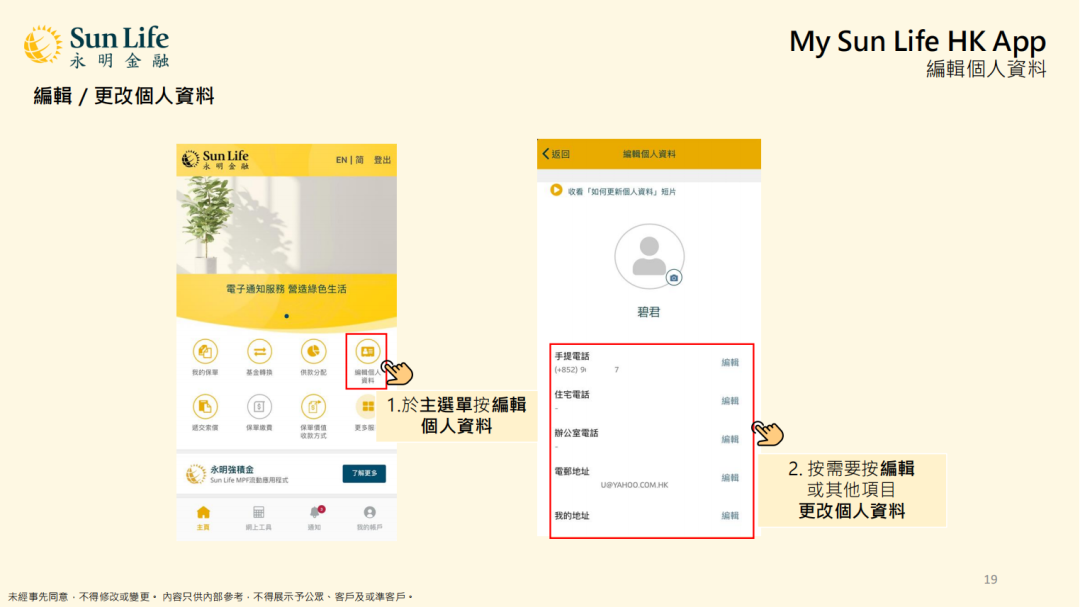Click Sun Life globe logo in app header
1080x607 pixels.
pos(190,160)
